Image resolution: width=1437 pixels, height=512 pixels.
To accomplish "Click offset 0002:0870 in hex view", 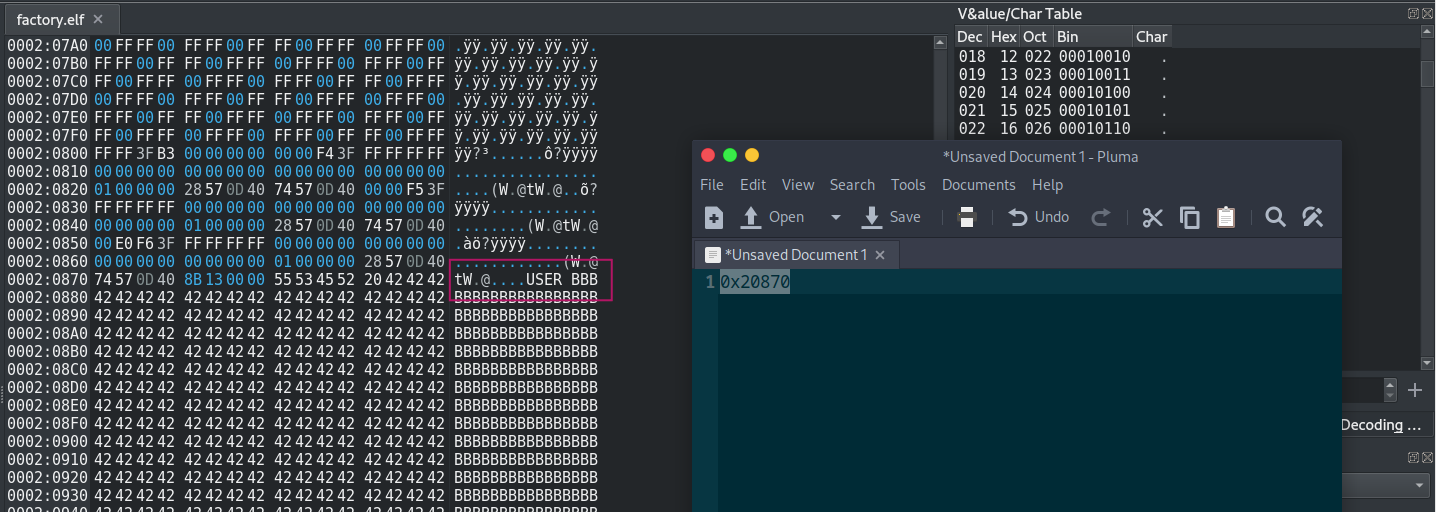I will pos(47,280).
